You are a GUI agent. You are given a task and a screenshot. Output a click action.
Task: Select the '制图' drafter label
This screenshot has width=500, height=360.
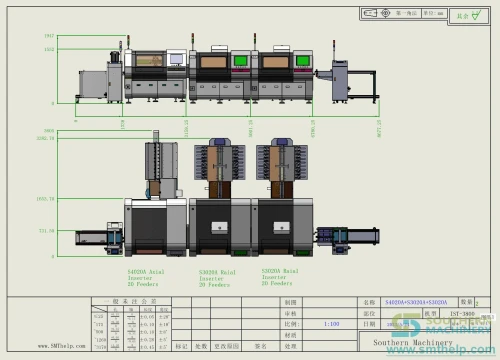[x=290, y=302]
